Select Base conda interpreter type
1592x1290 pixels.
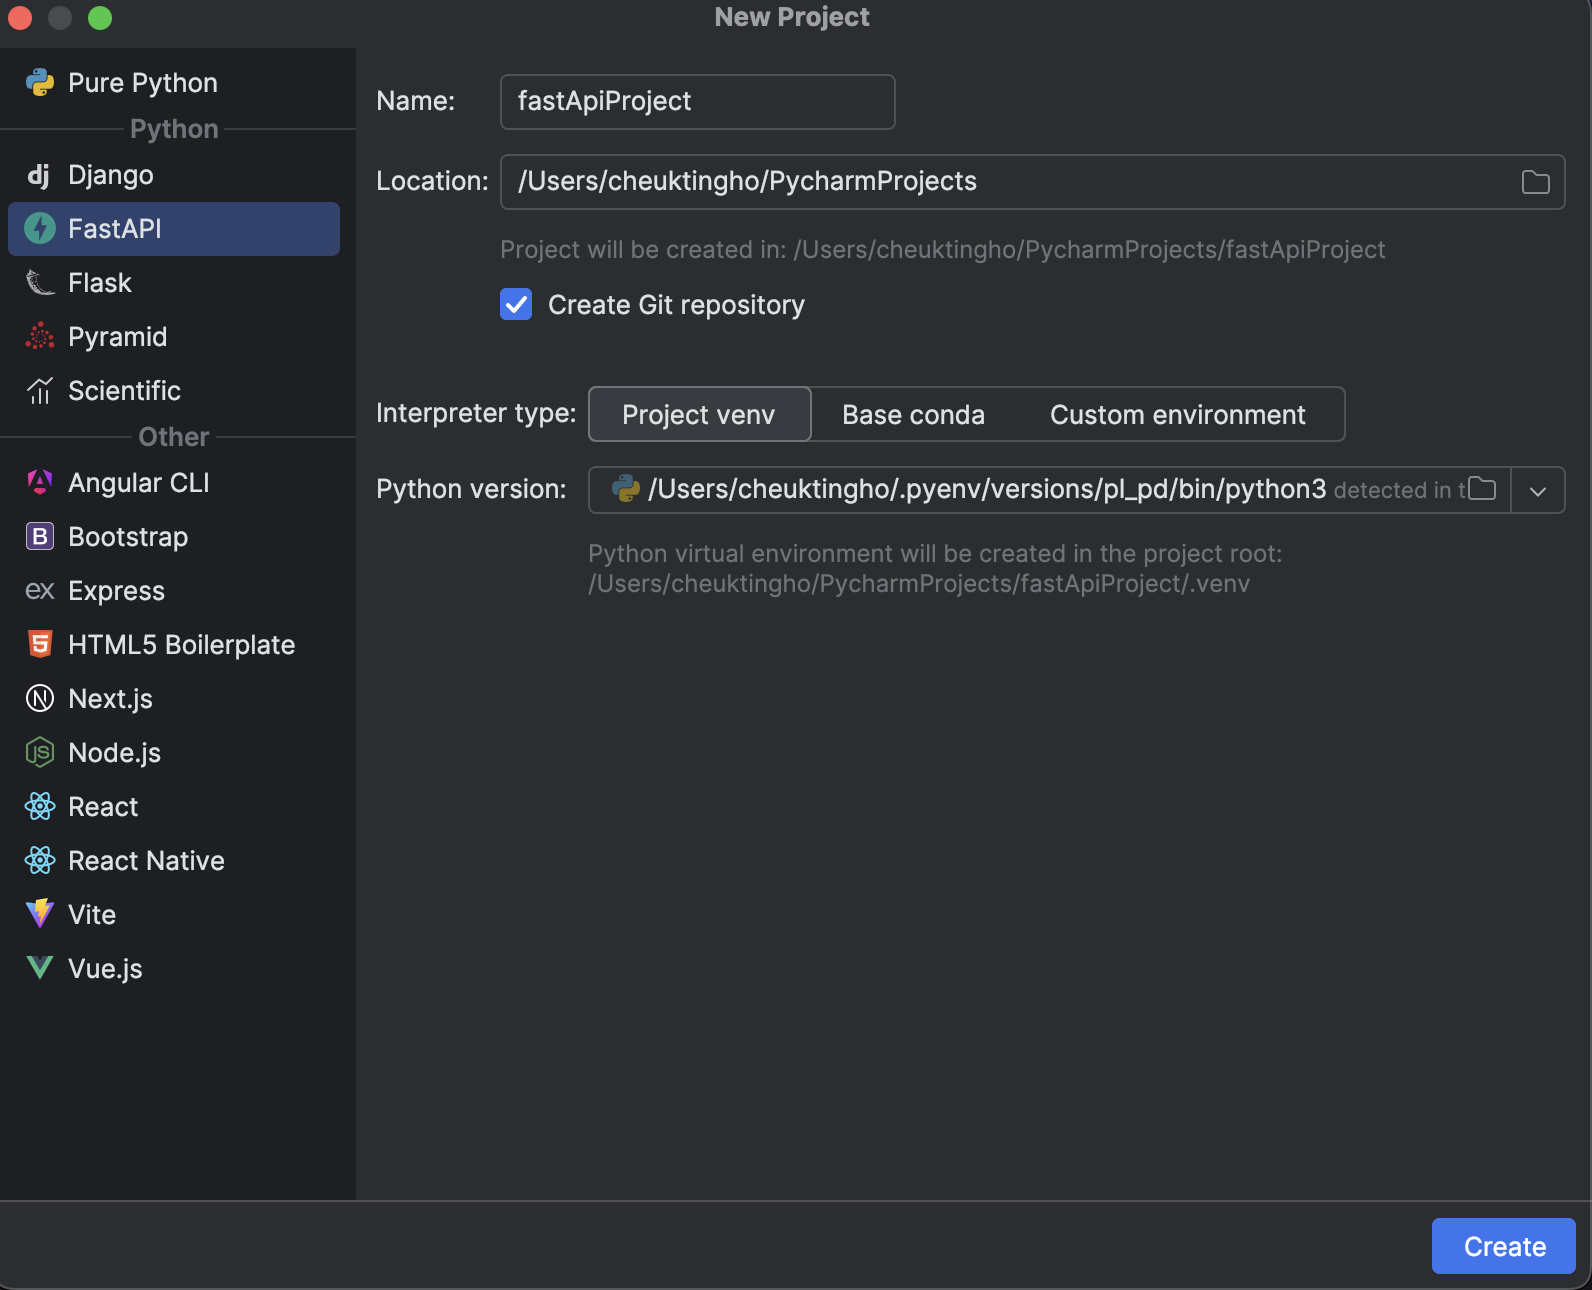913,414
